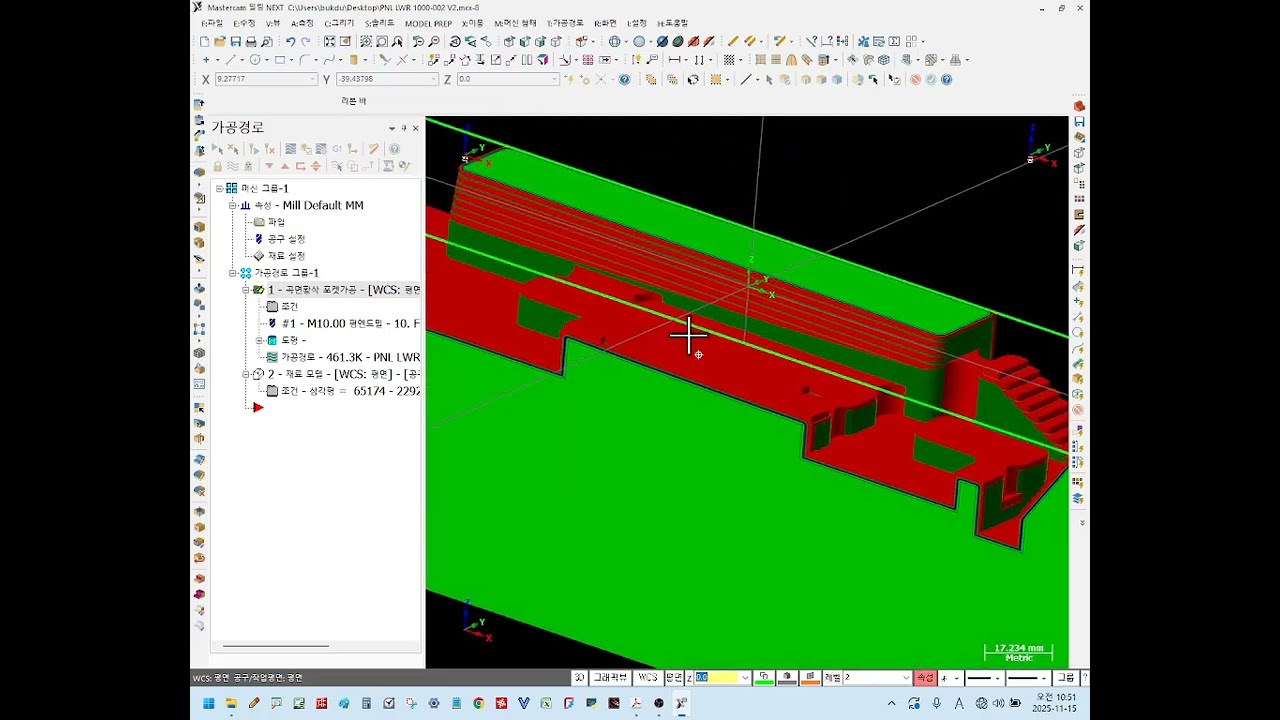
Task: Click the G1 post-process icon
Action: pos(337,149)
